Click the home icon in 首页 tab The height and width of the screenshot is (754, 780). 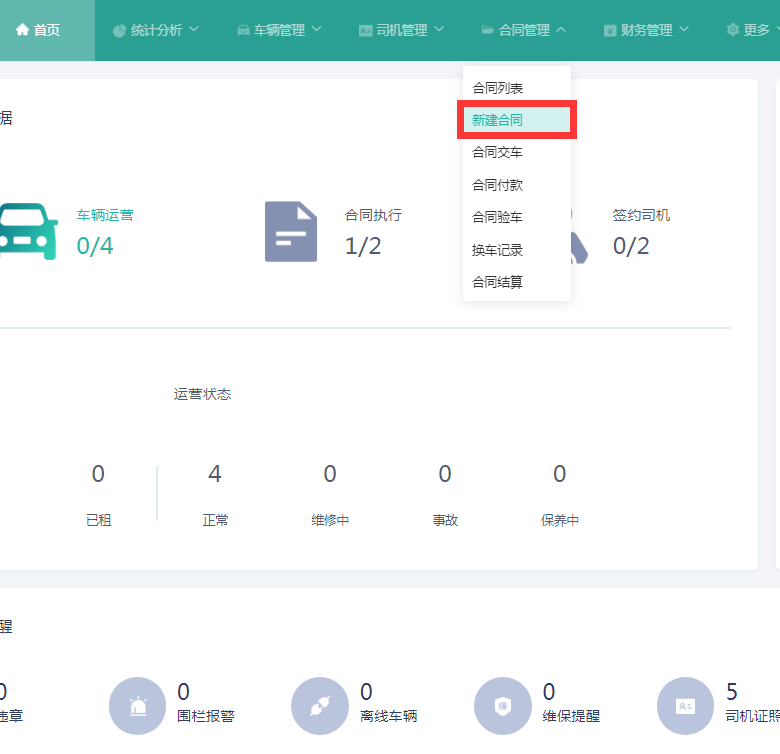point(22,30)
